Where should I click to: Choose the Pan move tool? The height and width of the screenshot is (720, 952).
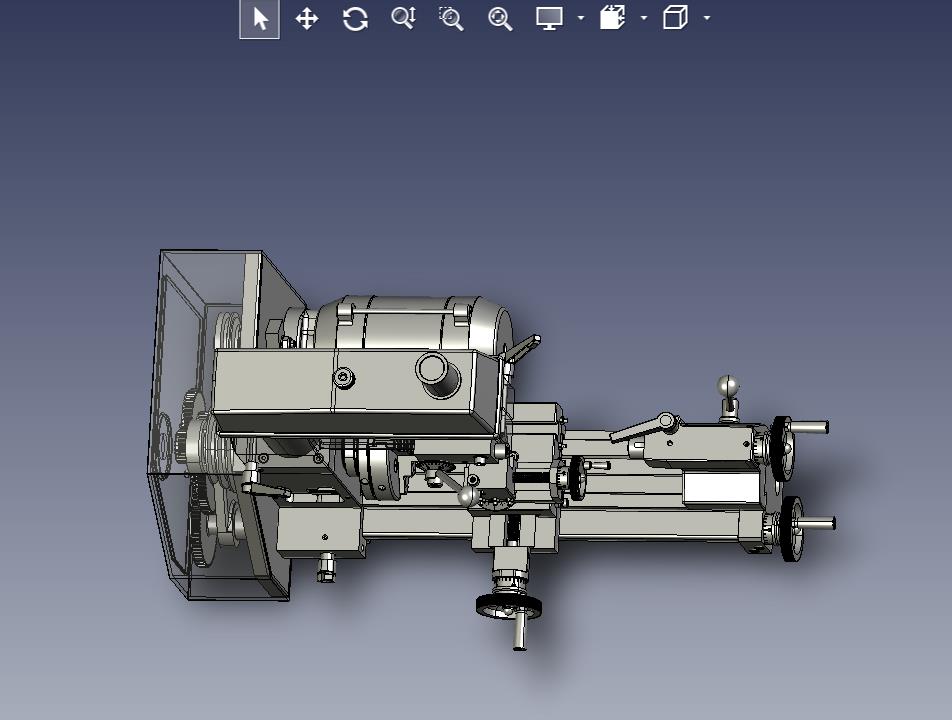coord(307,19)
